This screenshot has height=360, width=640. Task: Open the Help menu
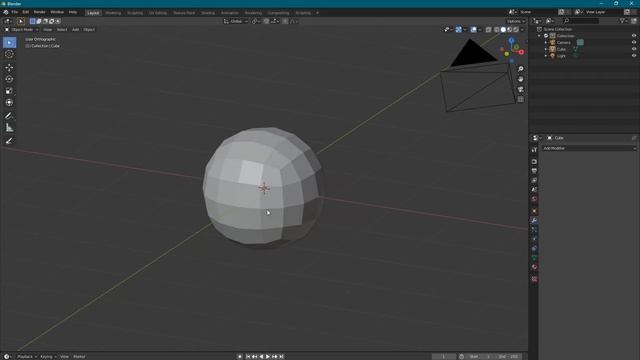[x=73, y=12]
